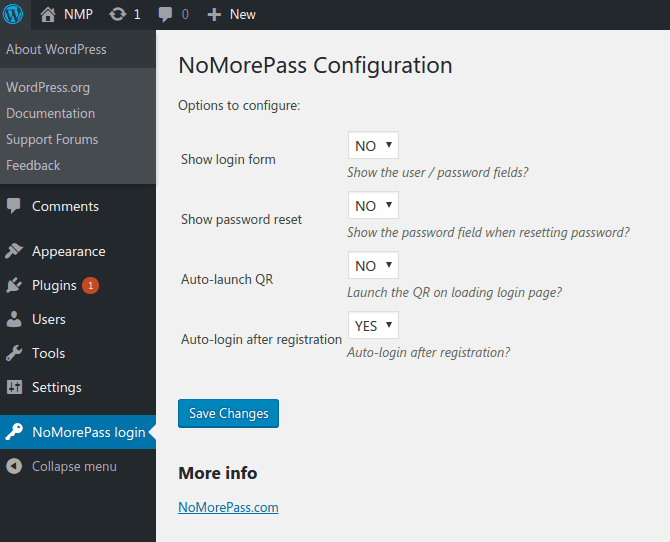Open the Users menu item
The width and height of the screenshot is (670, 542).
48,319
